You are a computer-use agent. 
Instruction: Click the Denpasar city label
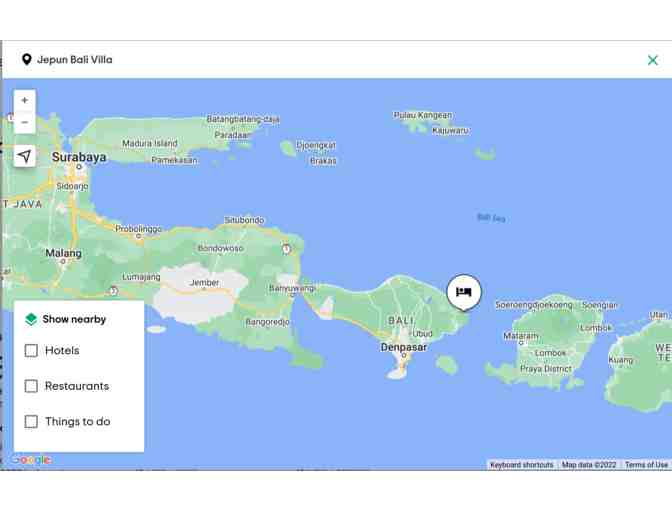click(404, 347)
